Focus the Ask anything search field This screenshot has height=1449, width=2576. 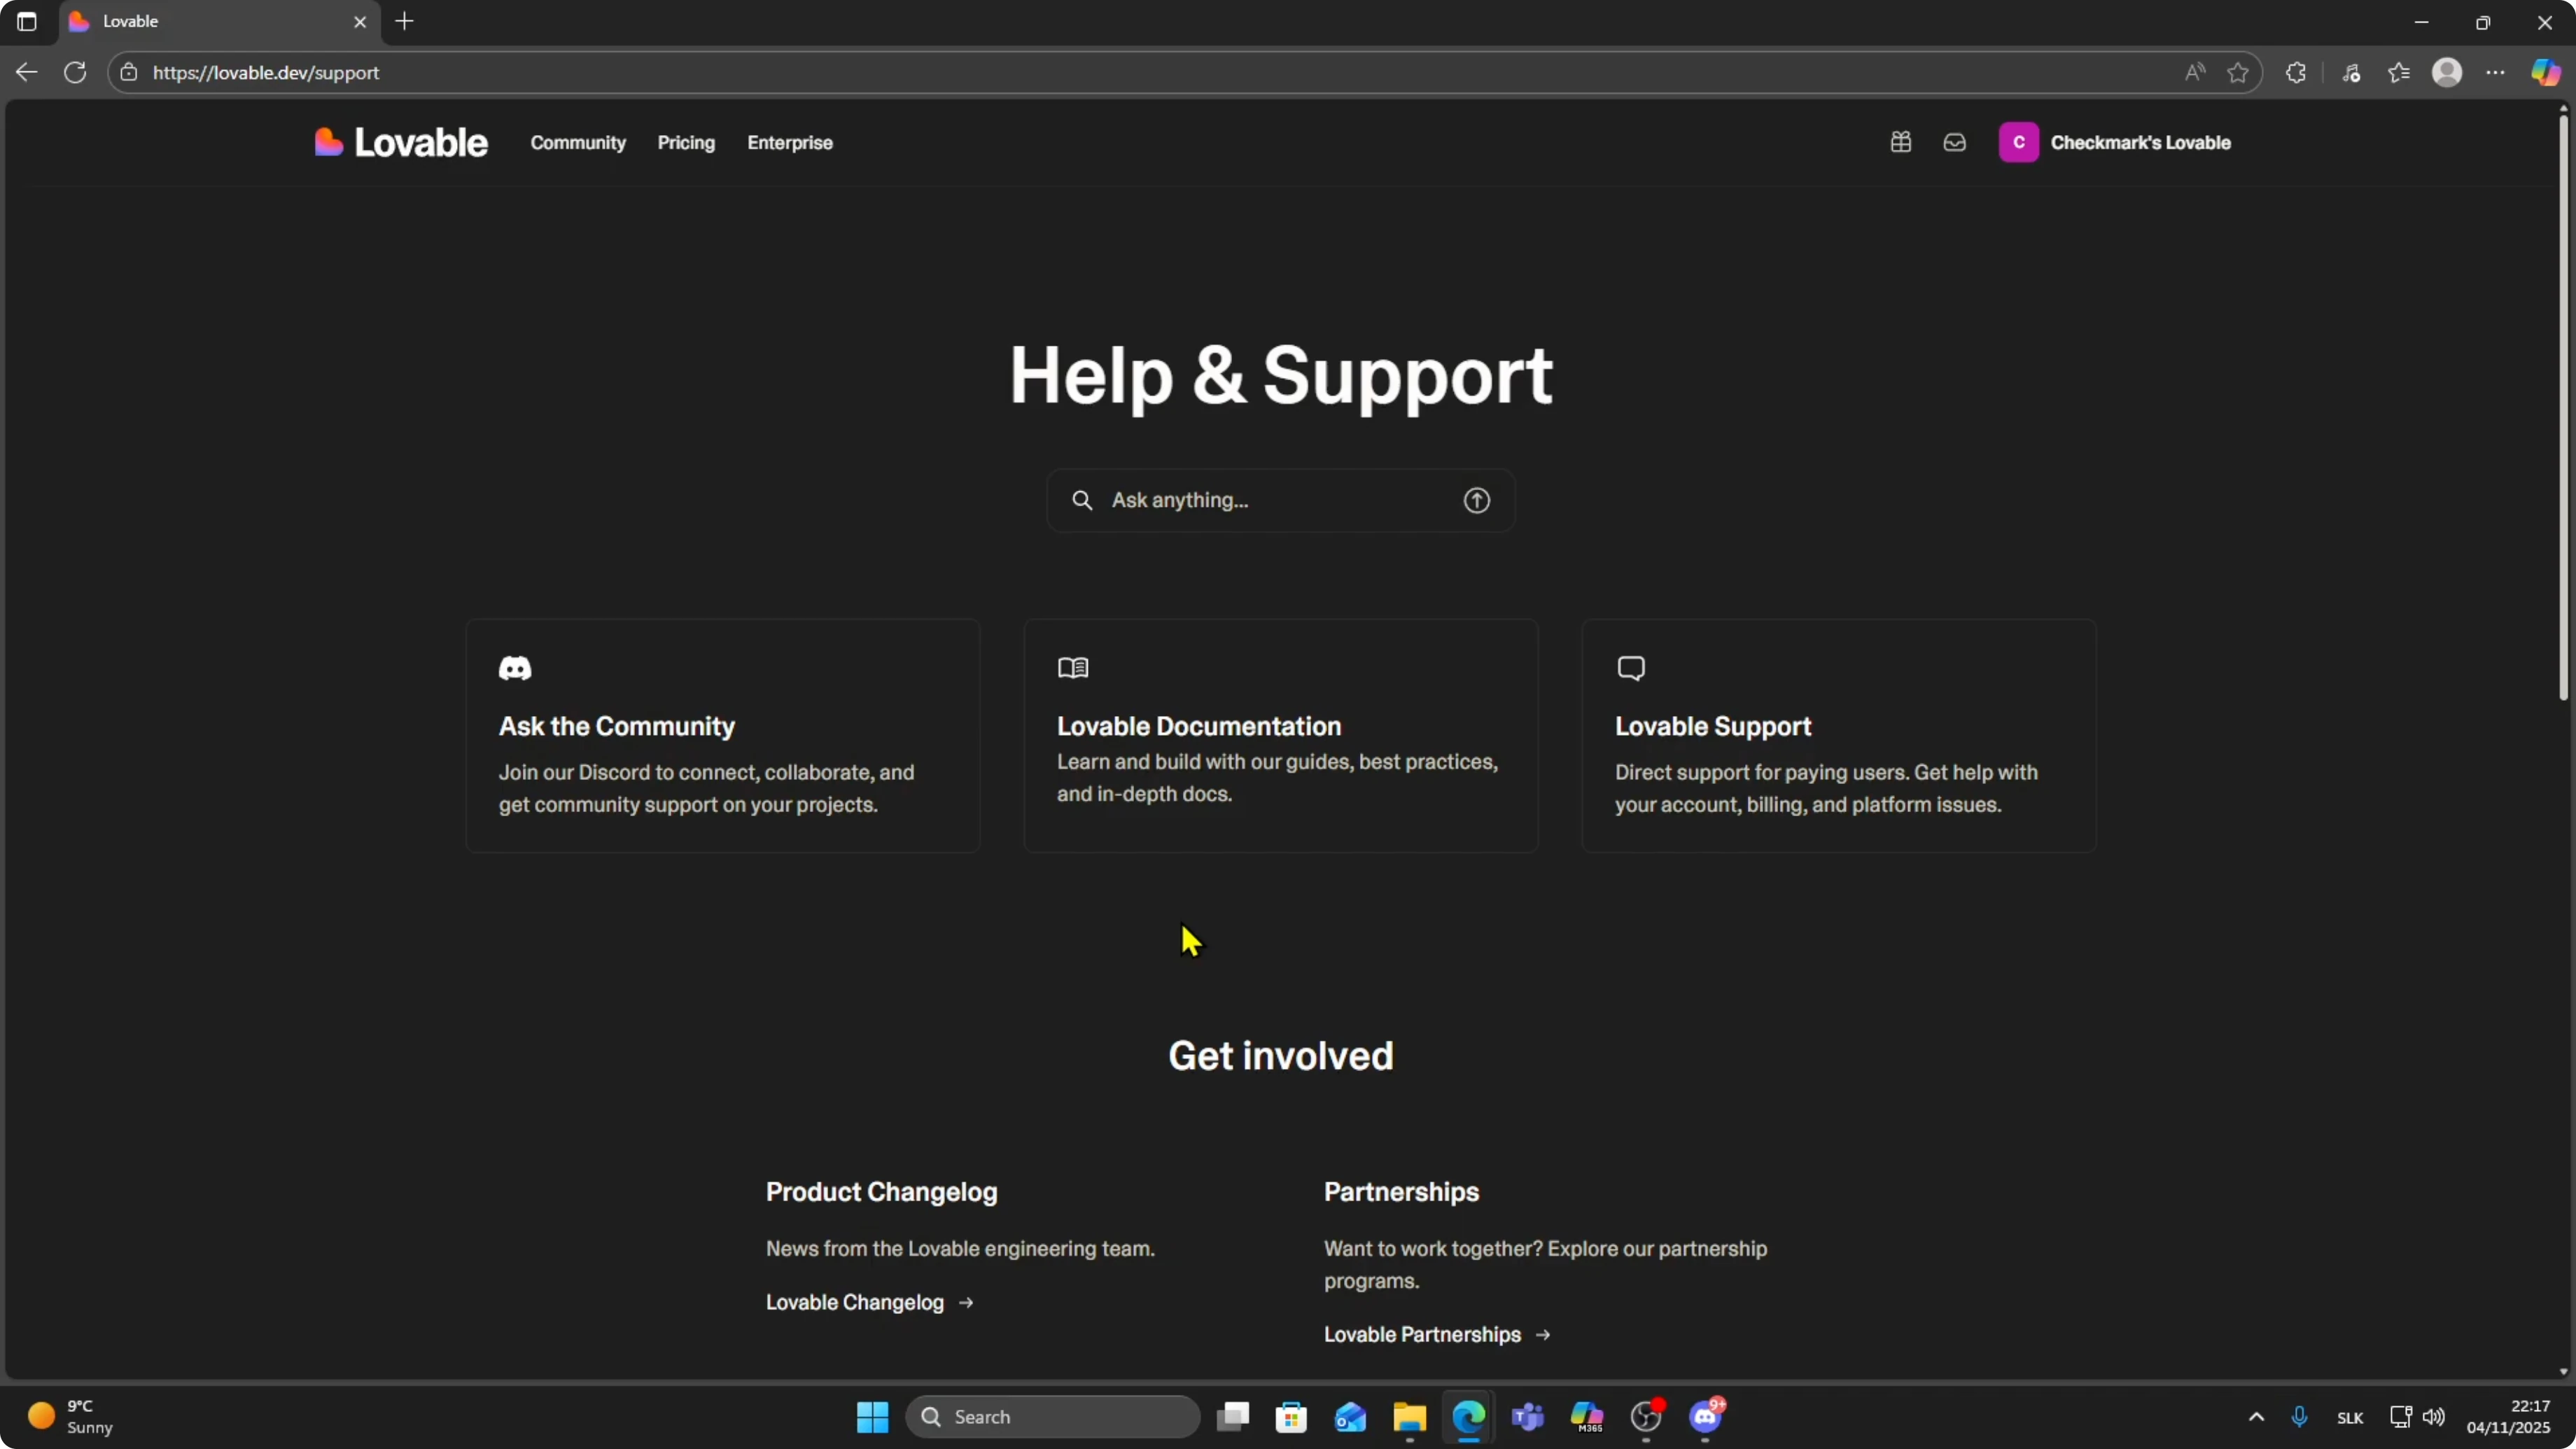click(x=1280, y=500)
